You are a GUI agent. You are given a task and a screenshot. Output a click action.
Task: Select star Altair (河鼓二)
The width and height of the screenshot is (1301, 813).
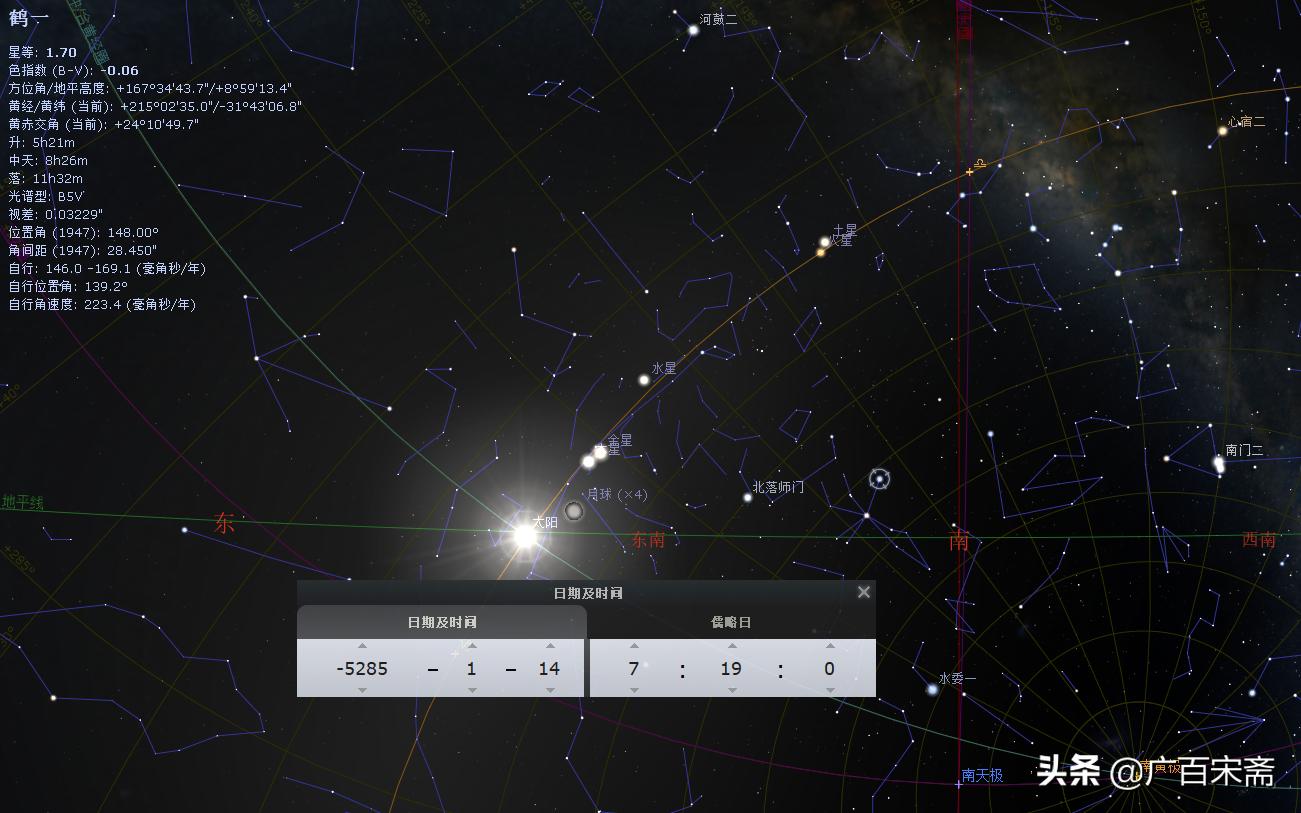click(x=693, y=30)
